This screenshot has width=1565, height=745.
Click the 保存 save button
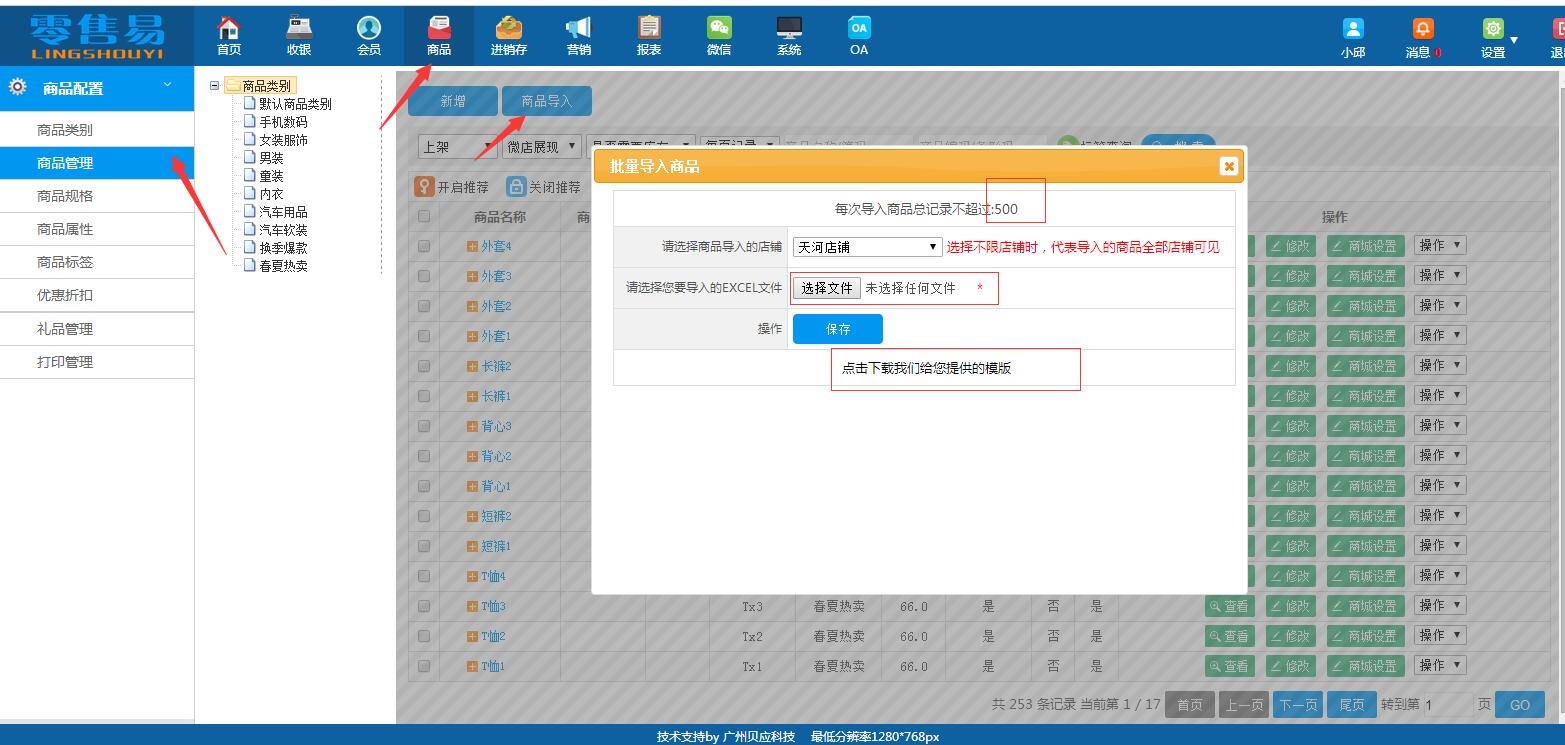(x=837, y=328)
